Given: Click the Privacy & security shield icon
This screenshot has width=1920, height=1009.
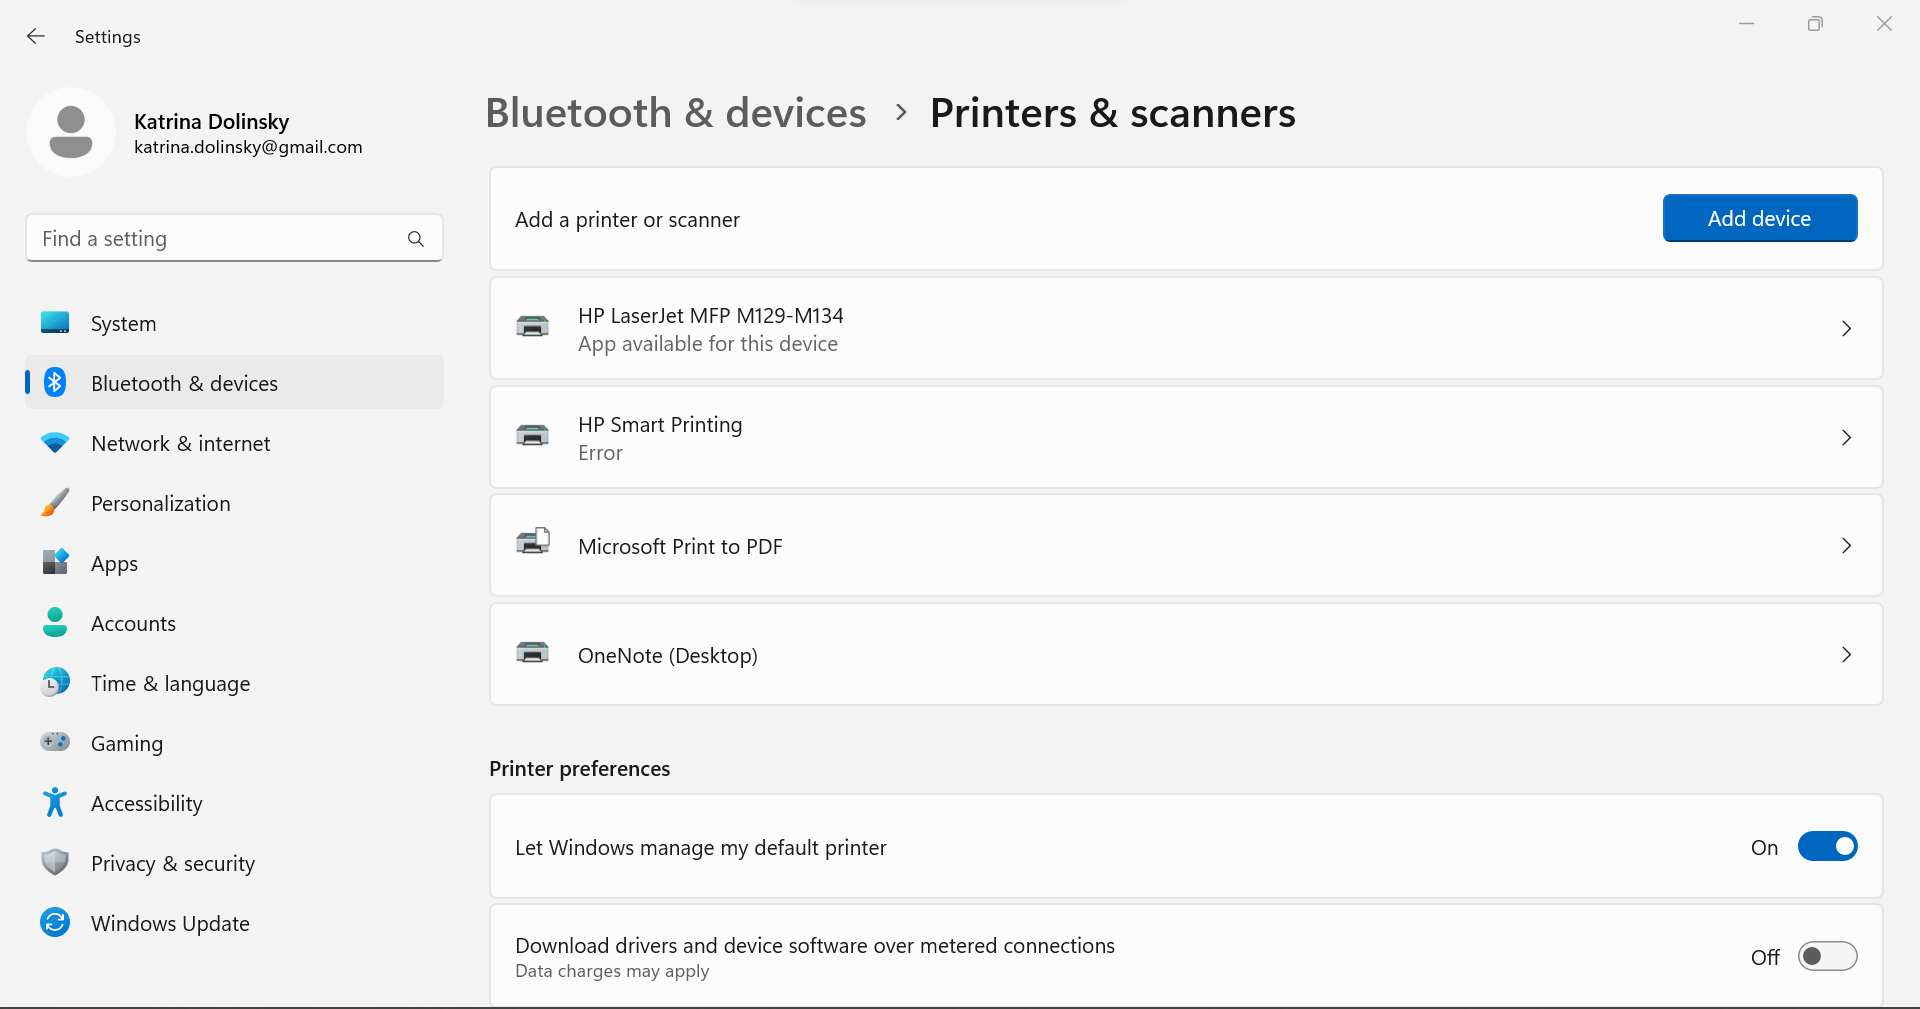Looking at the screenshot, I should [x=55, y=862].
